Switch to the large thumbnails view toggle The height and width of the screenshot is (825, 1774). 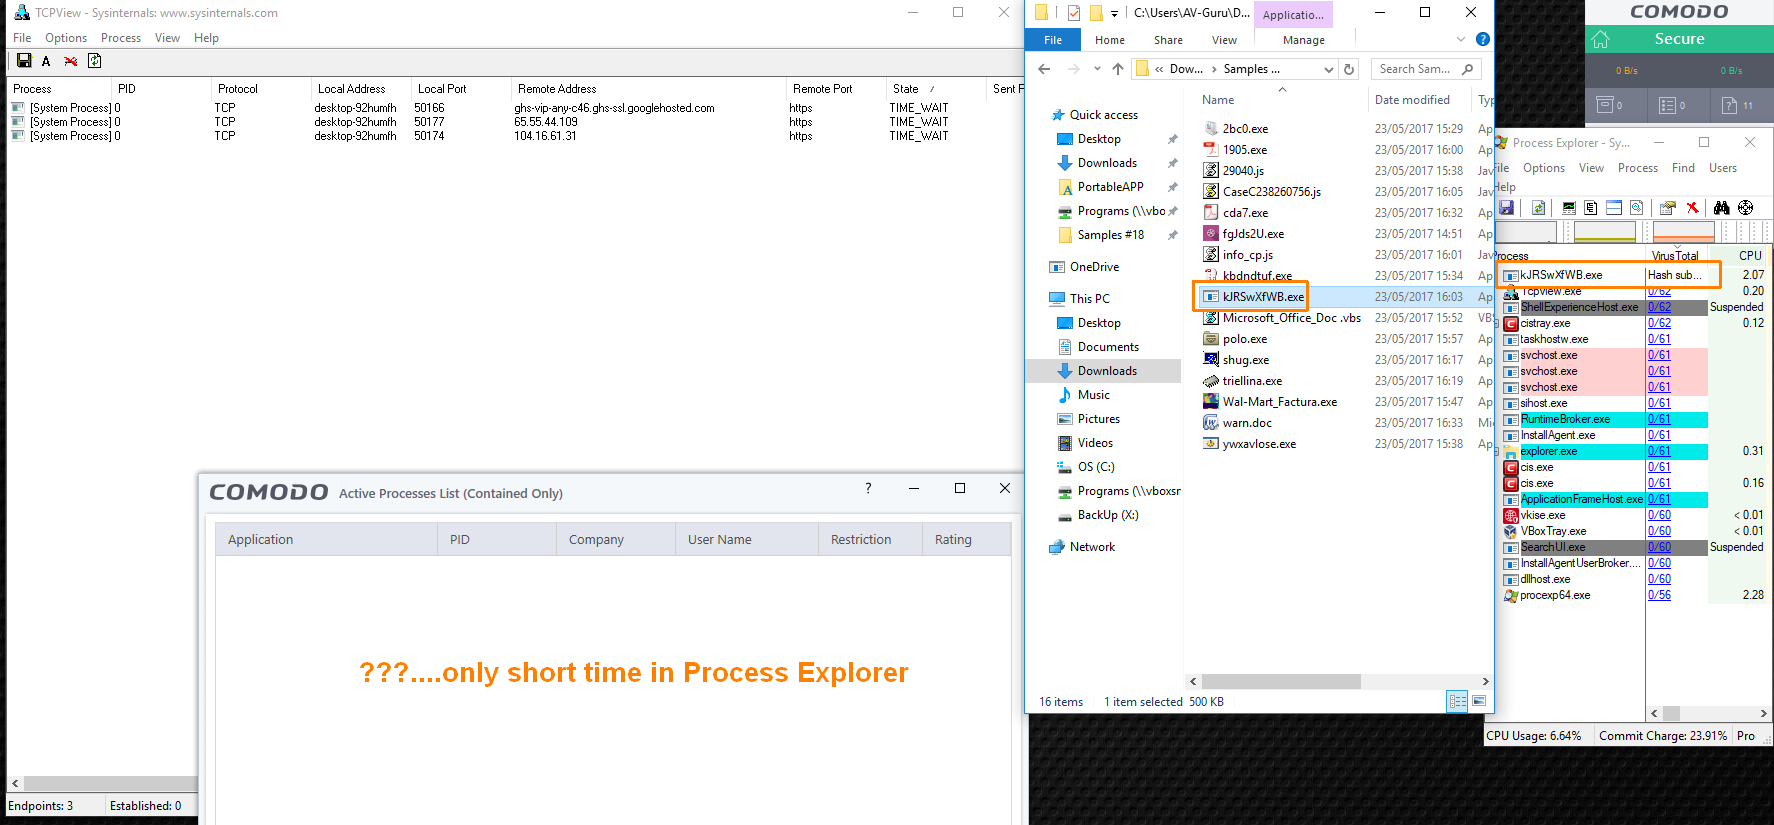click(x=1479, y=701)
